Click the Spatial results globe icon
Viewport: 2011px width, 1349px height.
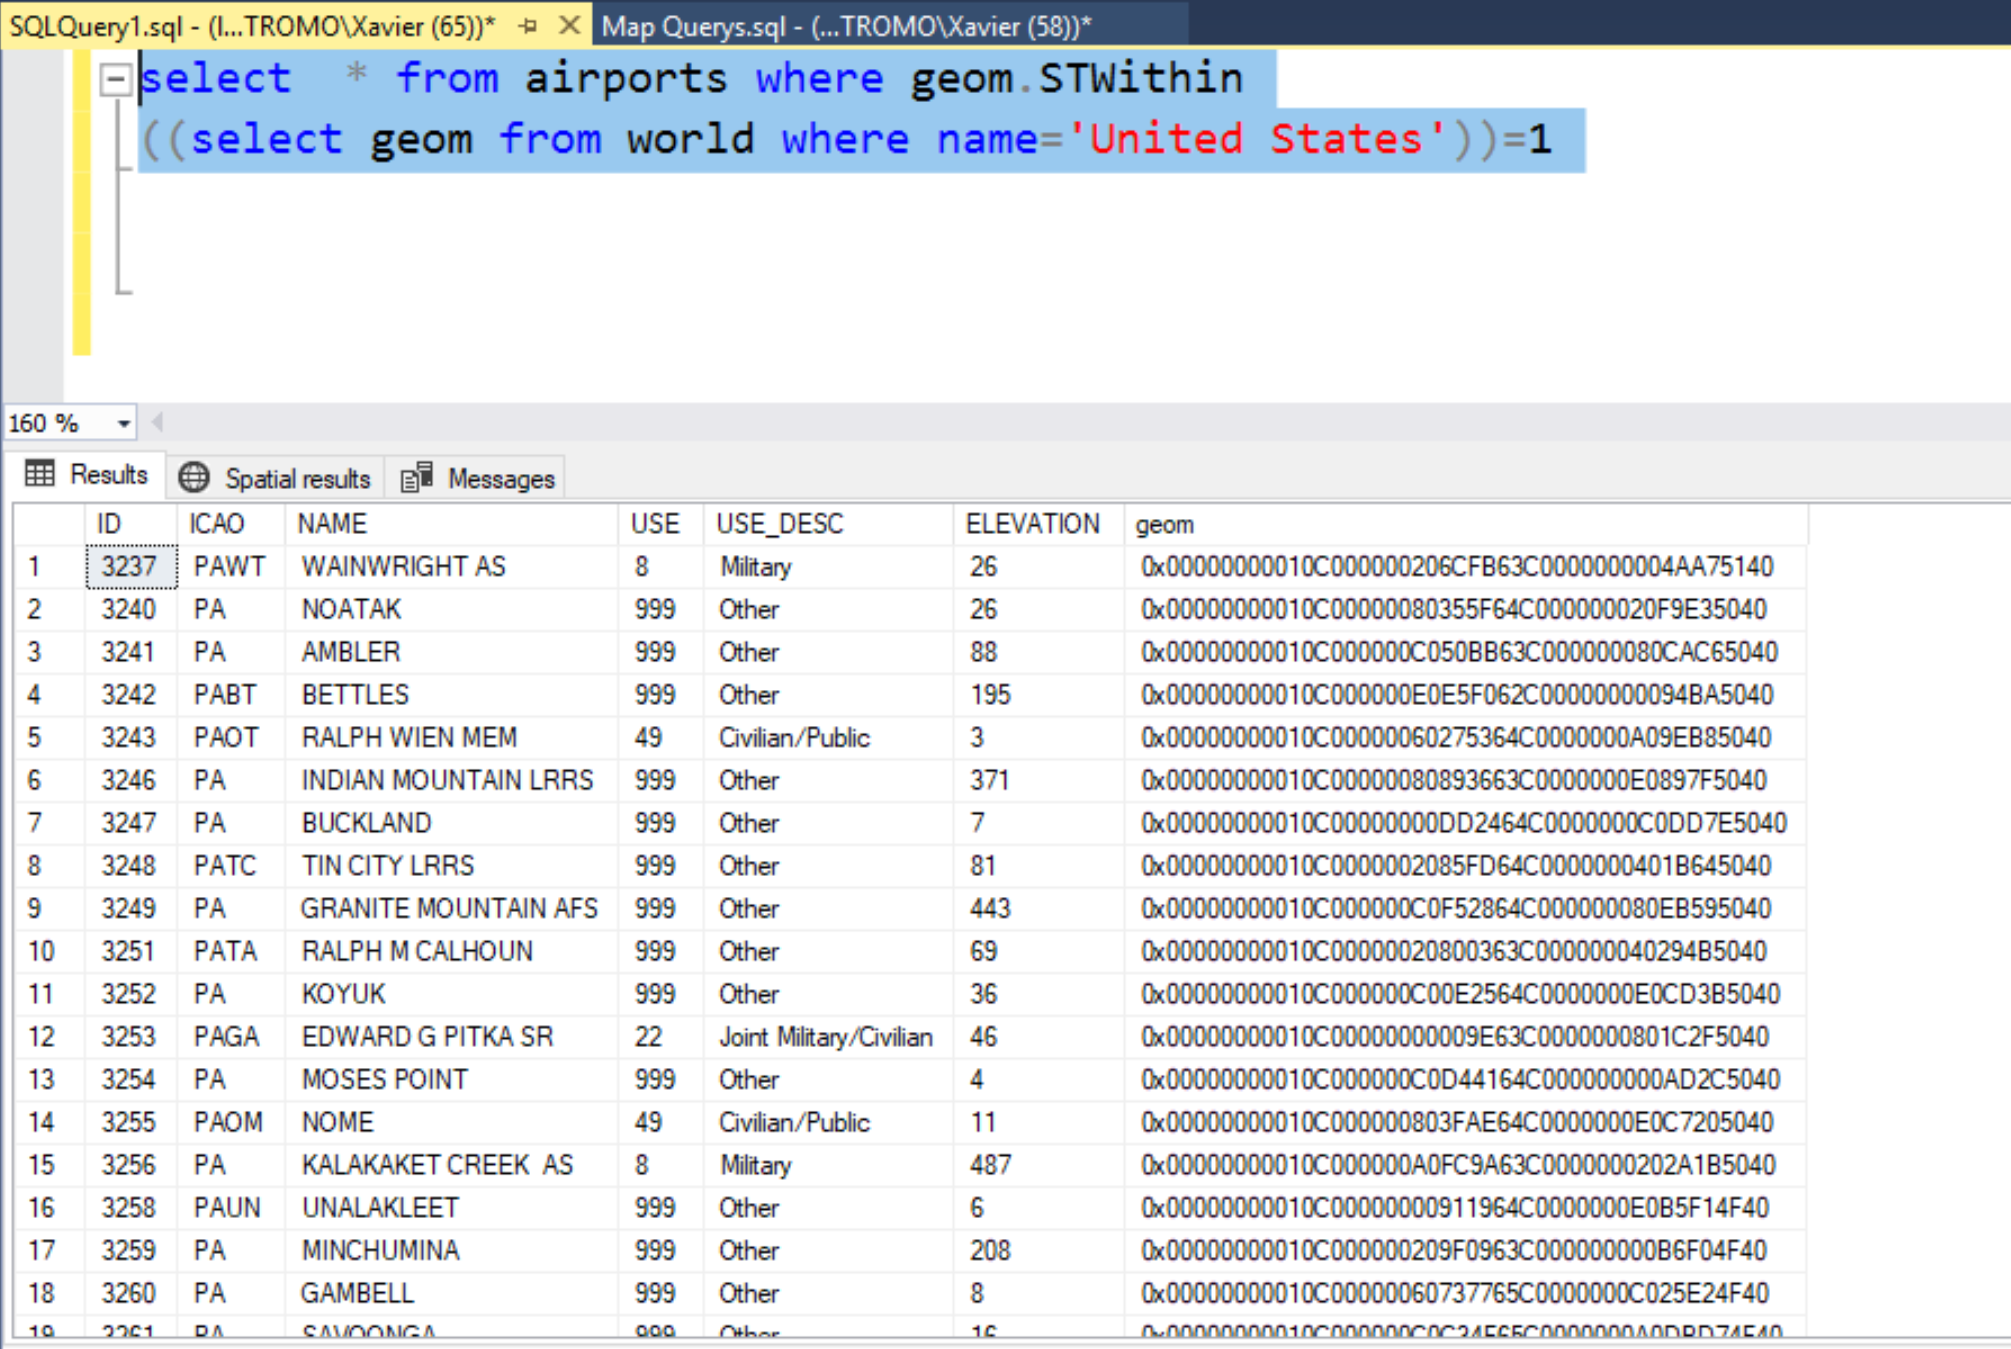[194, 478]
